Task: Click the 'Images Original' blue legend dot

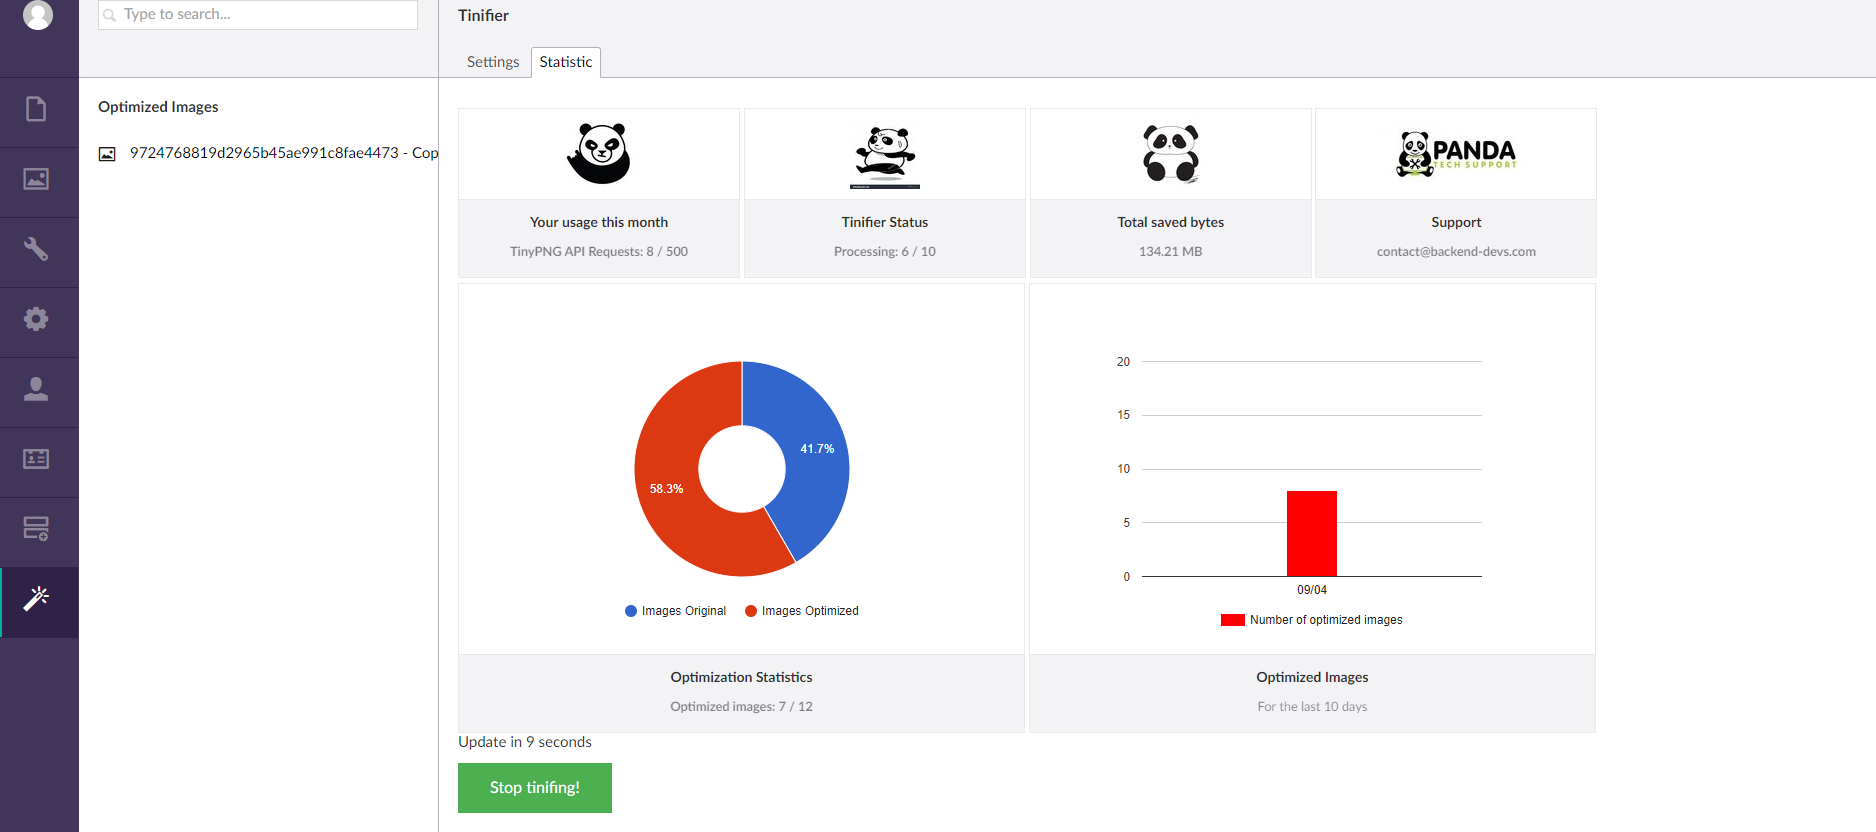Action: (x=631, y=611)
